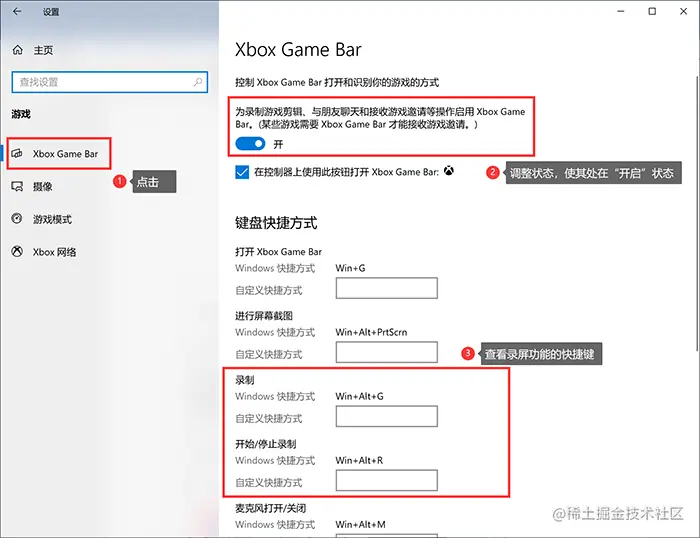Open the Xbox 网络 icon
The image size is (700, 538).
[17, 251]
